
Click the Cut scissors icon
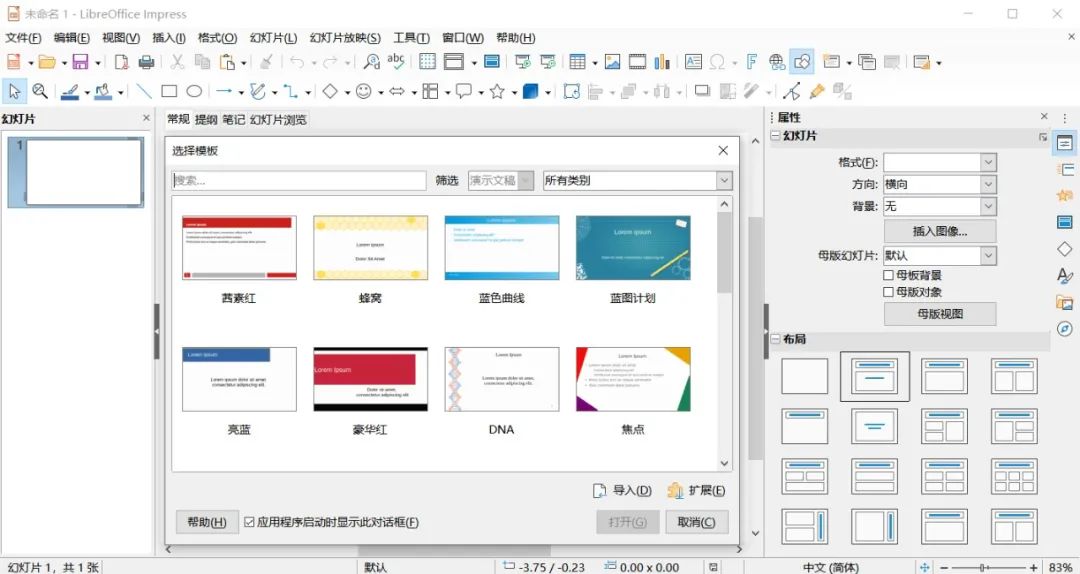pyautogui.click(x=178, y=62)
